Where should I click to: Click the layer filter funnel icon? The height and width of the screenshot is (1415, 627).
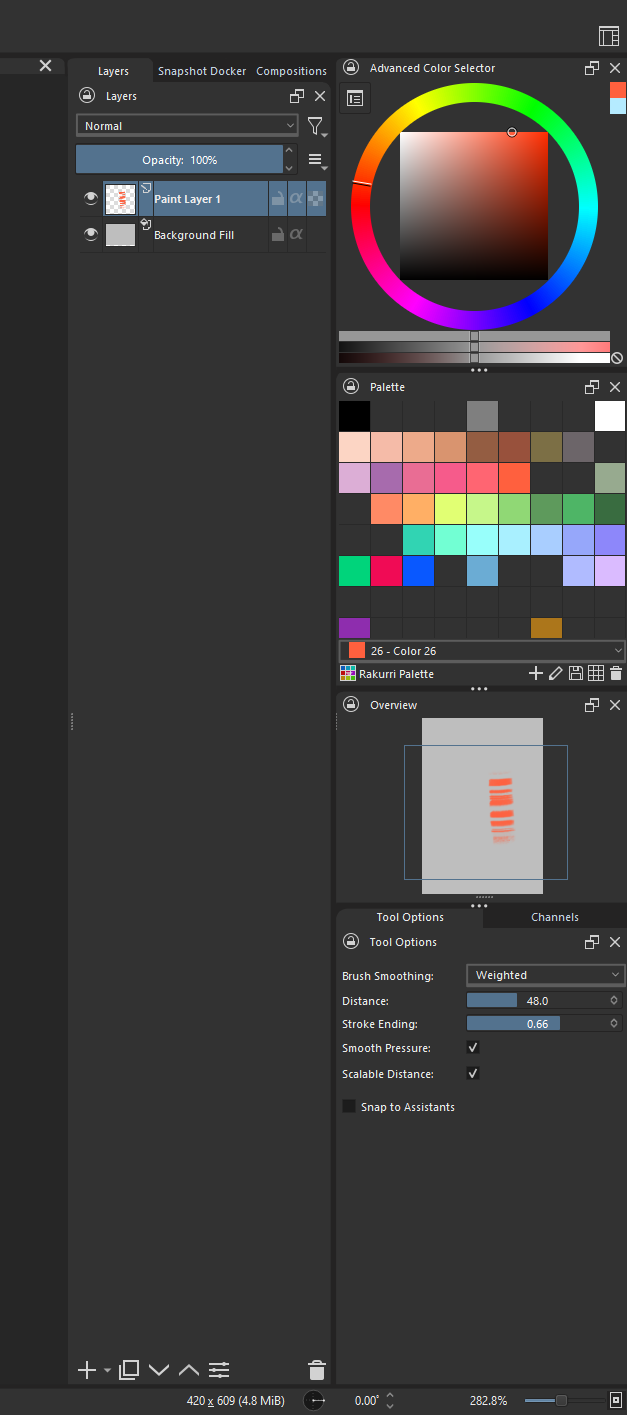coord(315,126)
